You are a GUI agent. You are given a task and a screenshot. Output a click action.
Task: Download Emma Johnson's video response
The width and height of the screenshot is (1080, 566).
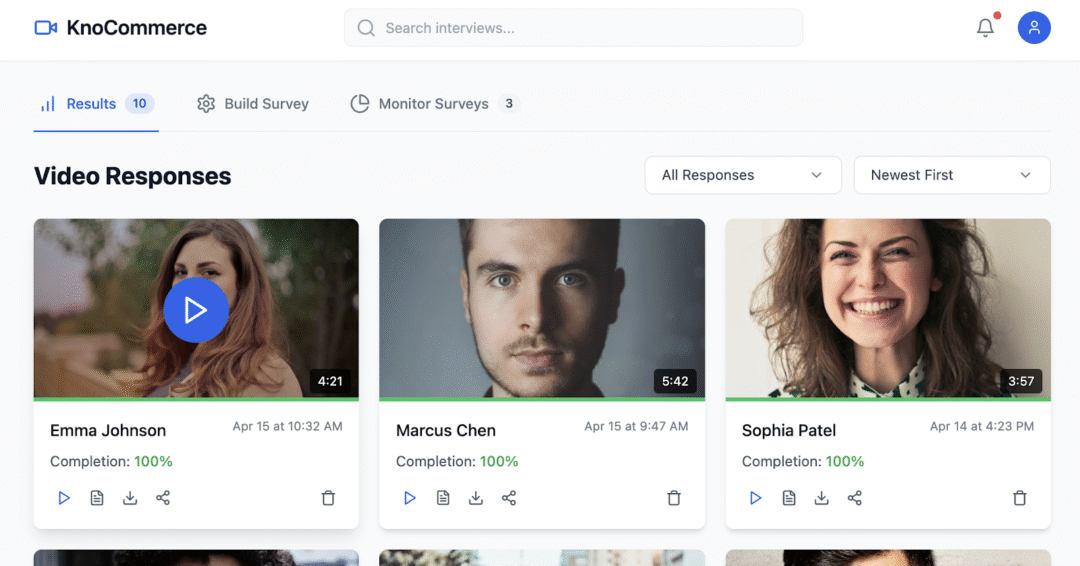[x=130, y=498]
